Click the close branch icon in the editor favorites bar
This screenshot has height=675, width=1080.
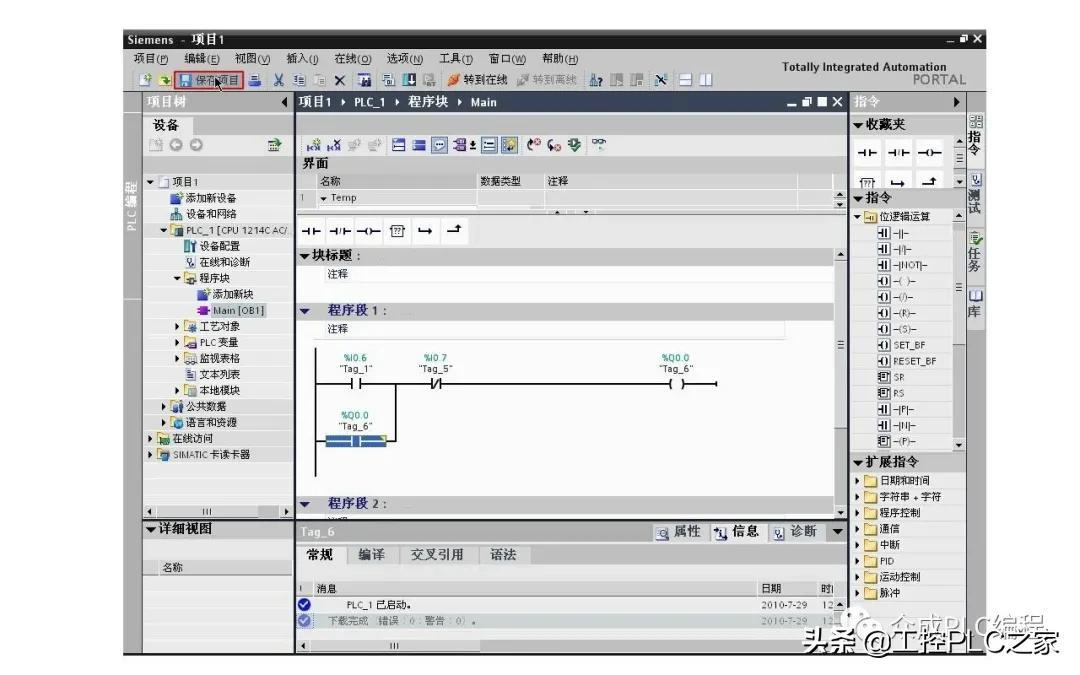[x=454, y=229]
